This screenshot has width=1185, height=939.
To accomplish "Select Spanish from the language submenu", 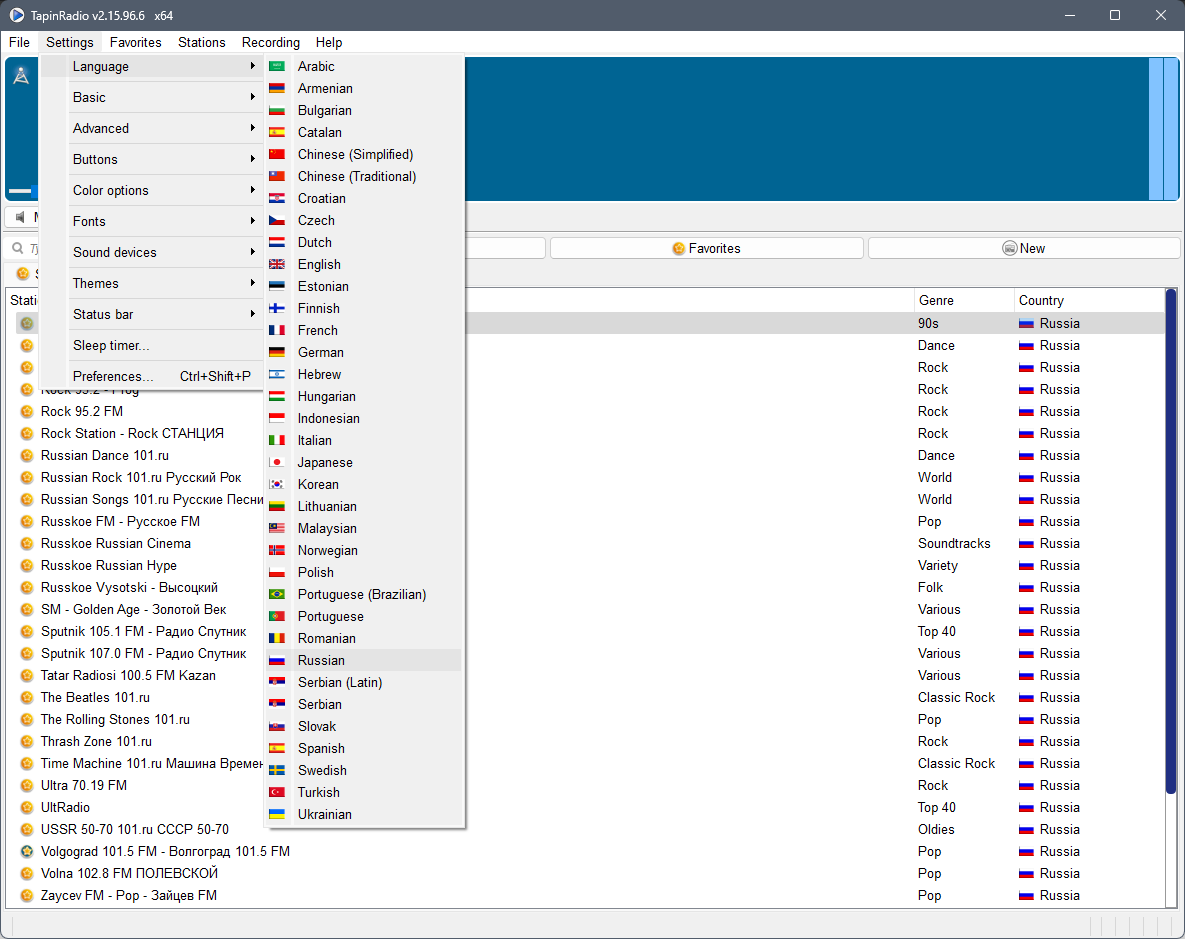I will click(x=321, y=748).
